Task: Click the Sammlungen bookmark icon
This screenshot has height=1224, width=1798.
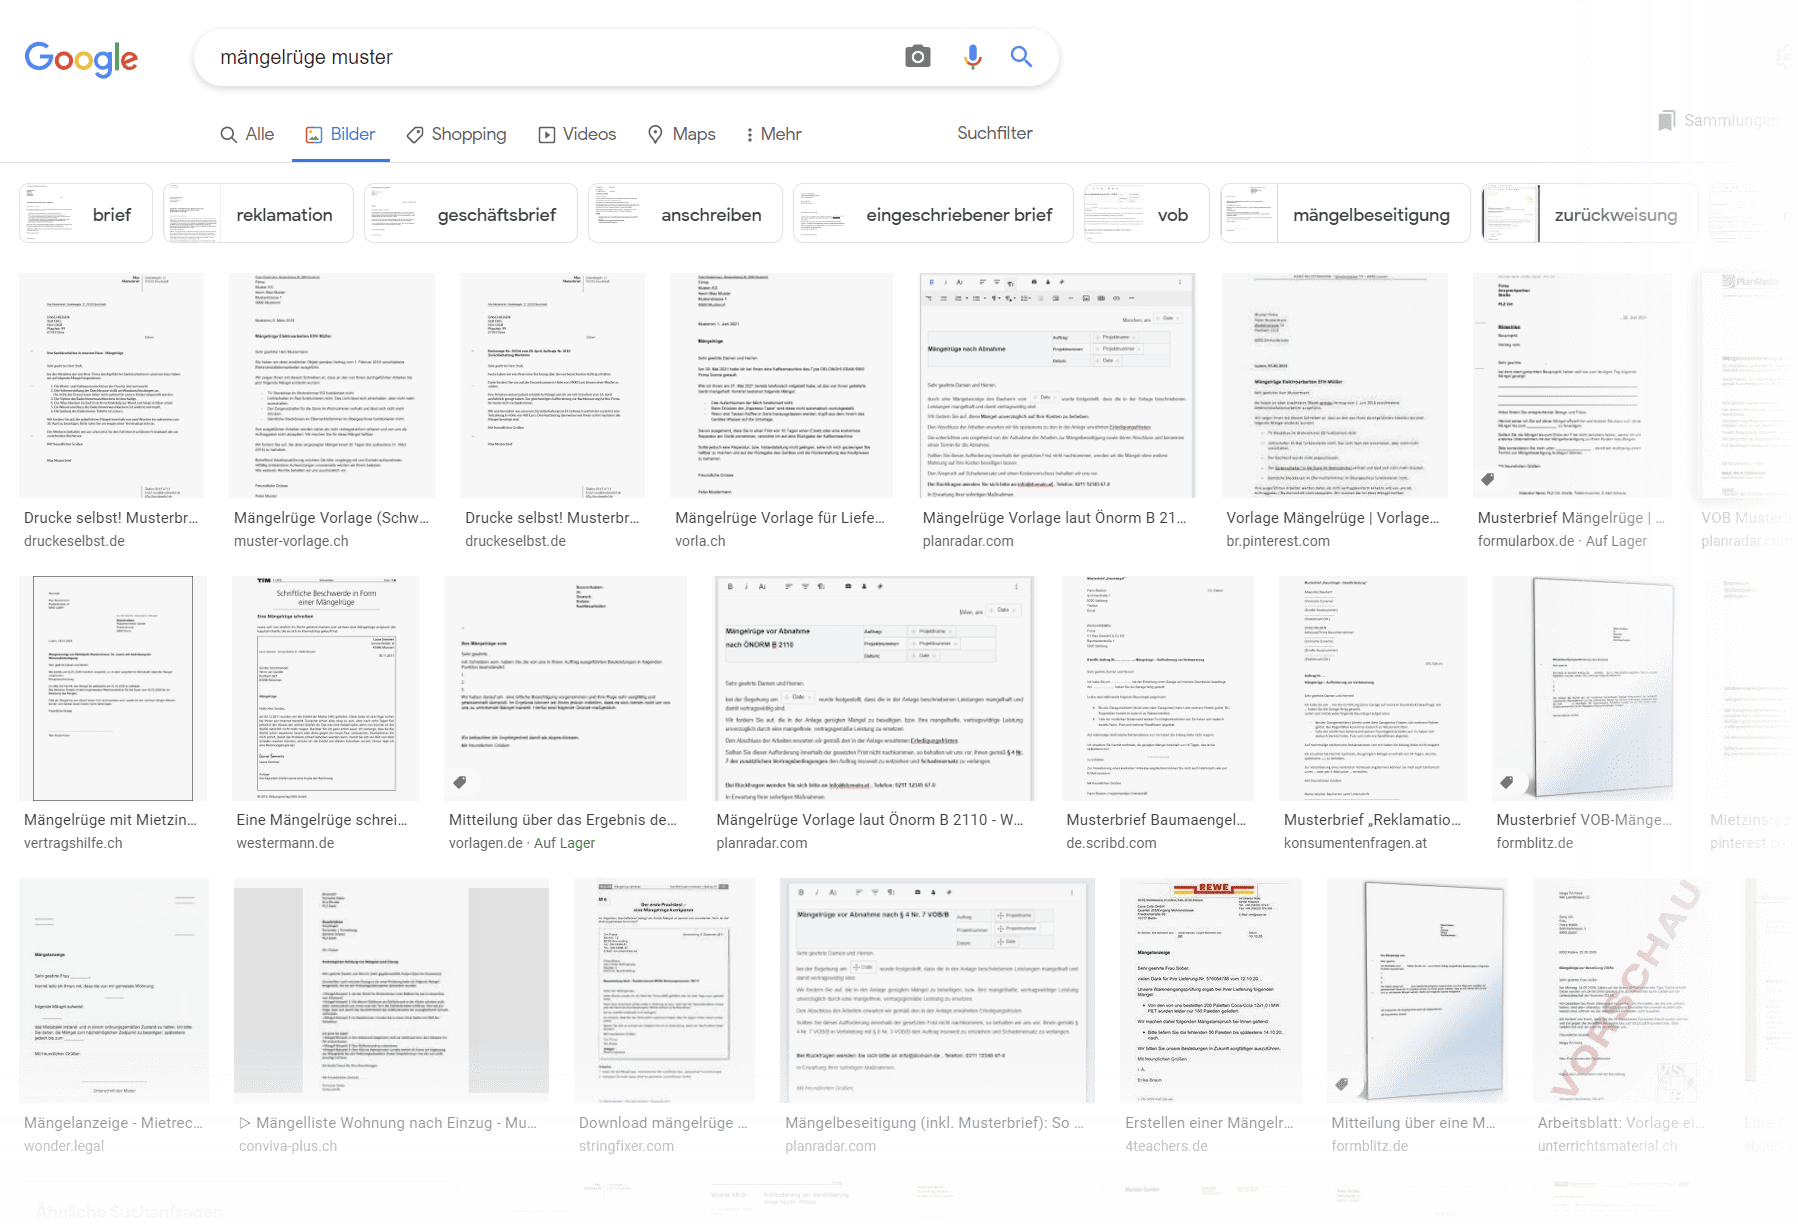Action: tap(1666, 121)
